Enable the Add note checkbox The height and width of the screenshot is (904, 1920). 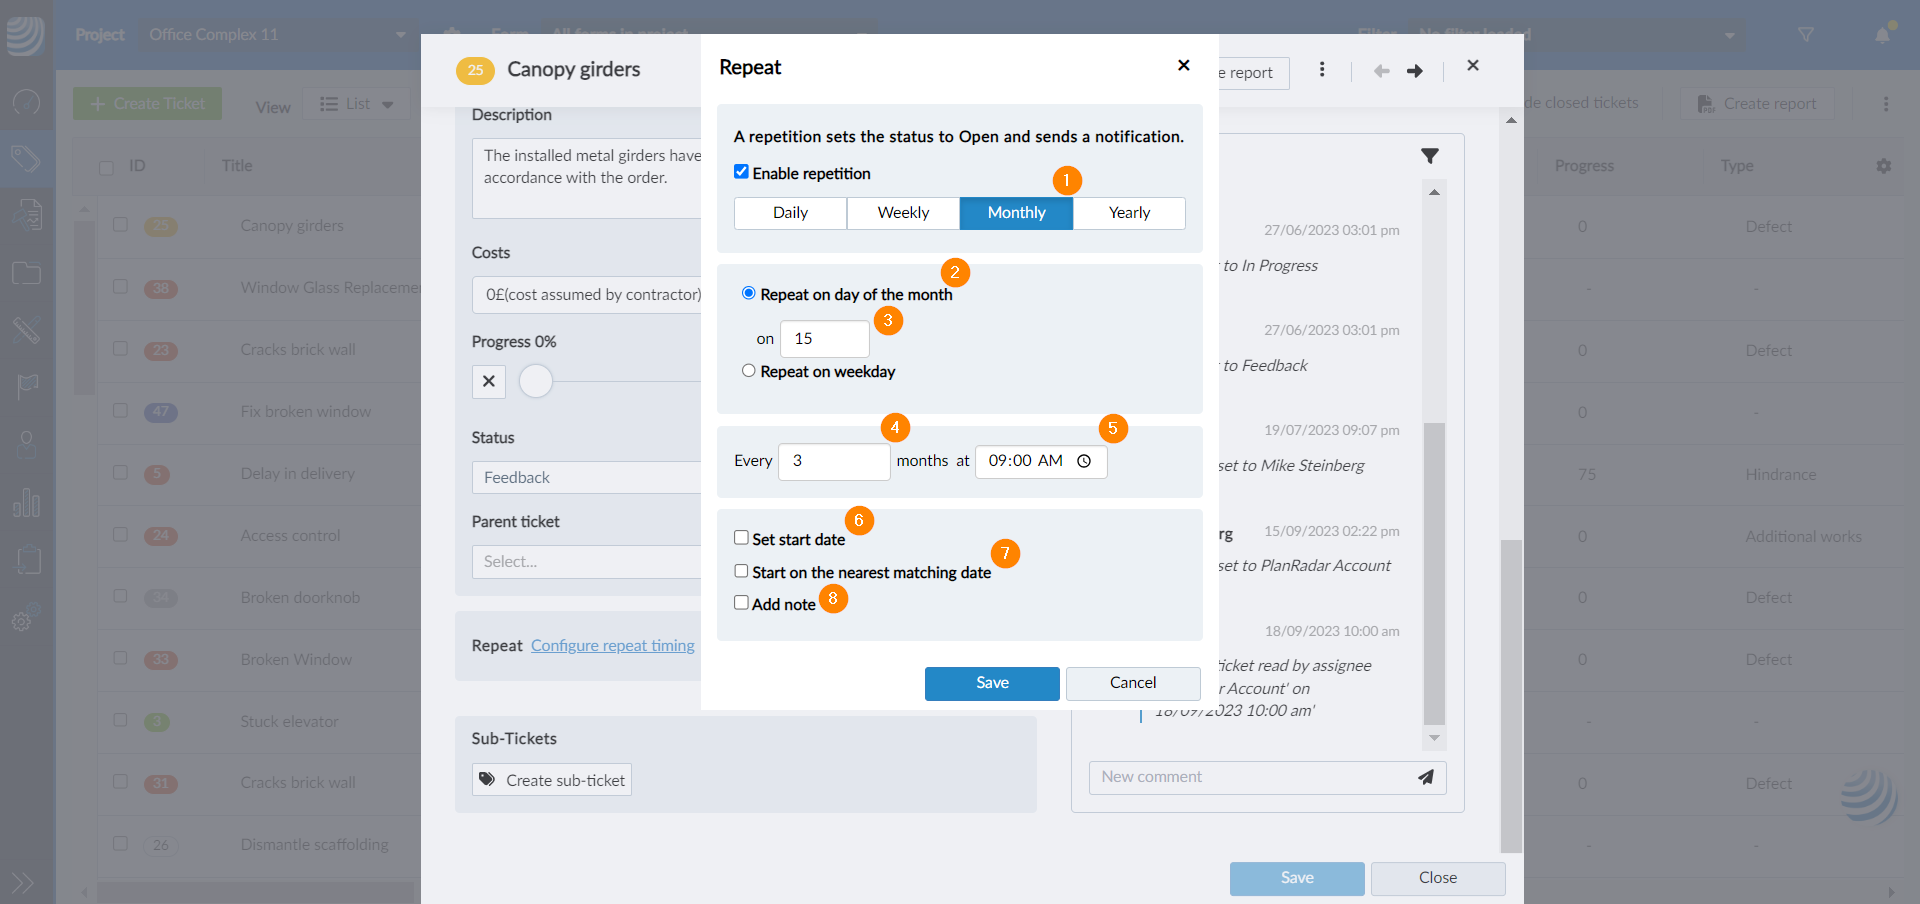(x=741, y=603)
